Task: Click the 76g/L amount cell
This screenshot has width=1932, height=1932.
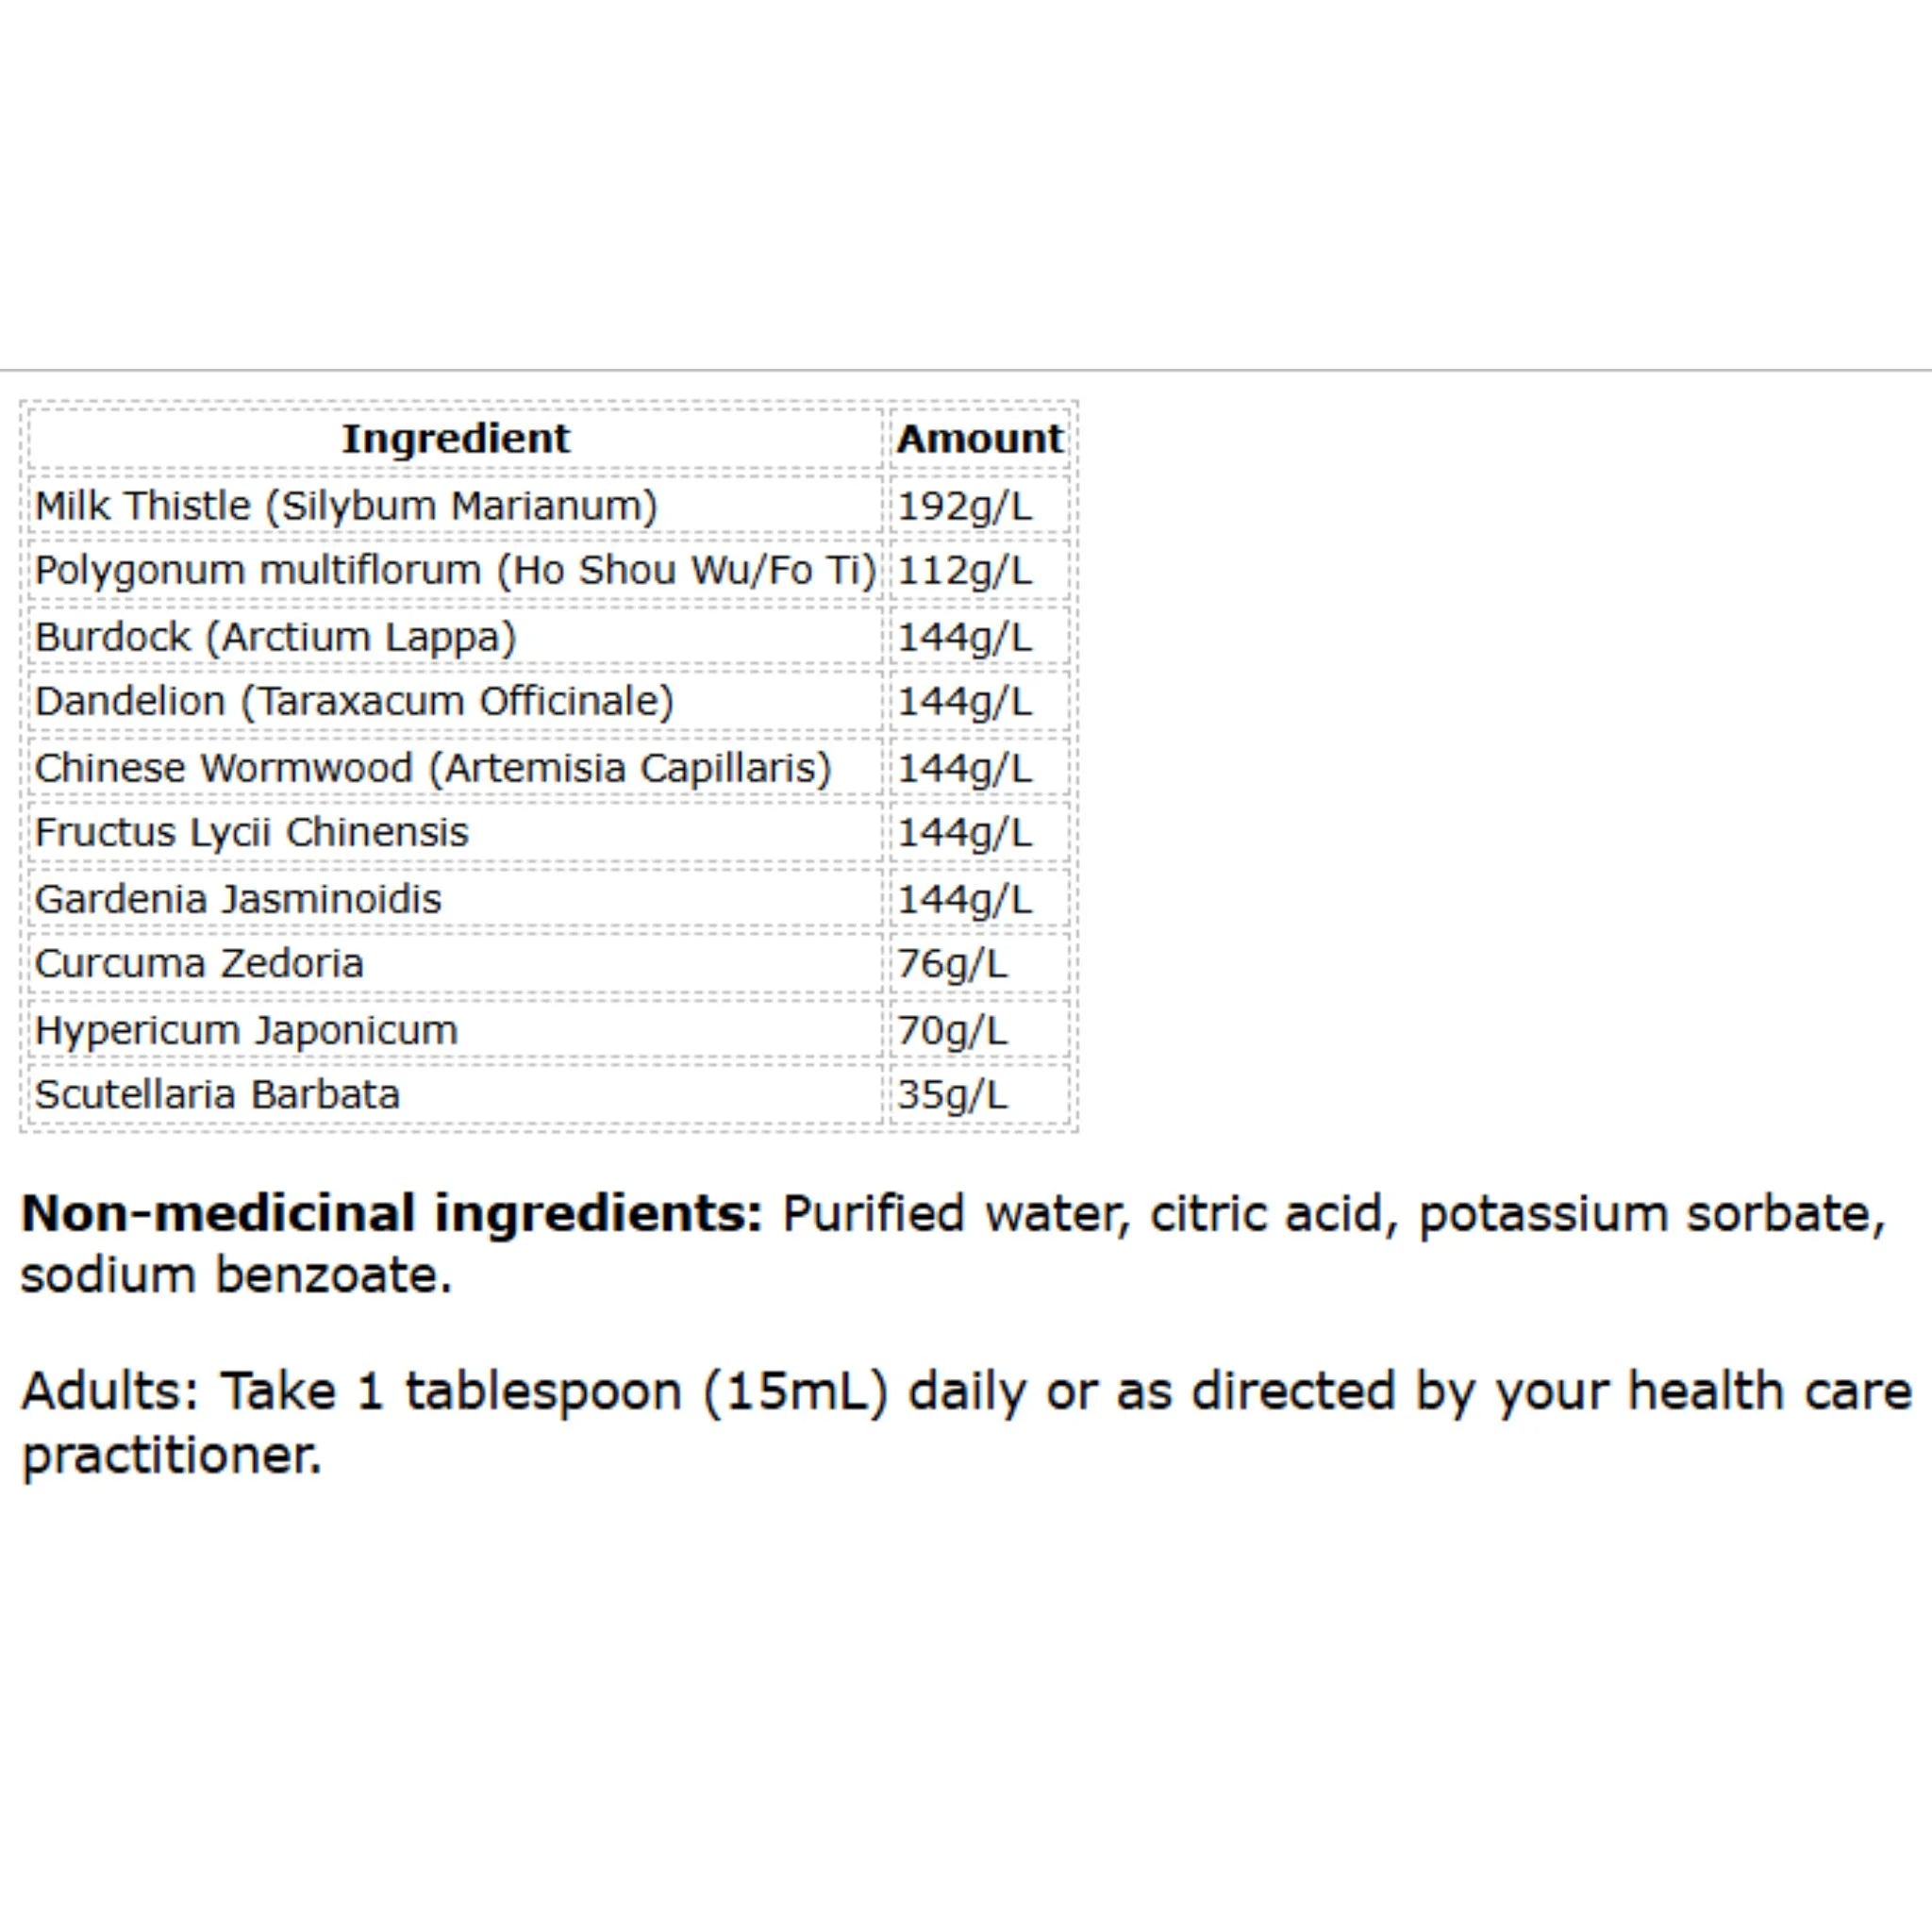Action: click(979, 963)
